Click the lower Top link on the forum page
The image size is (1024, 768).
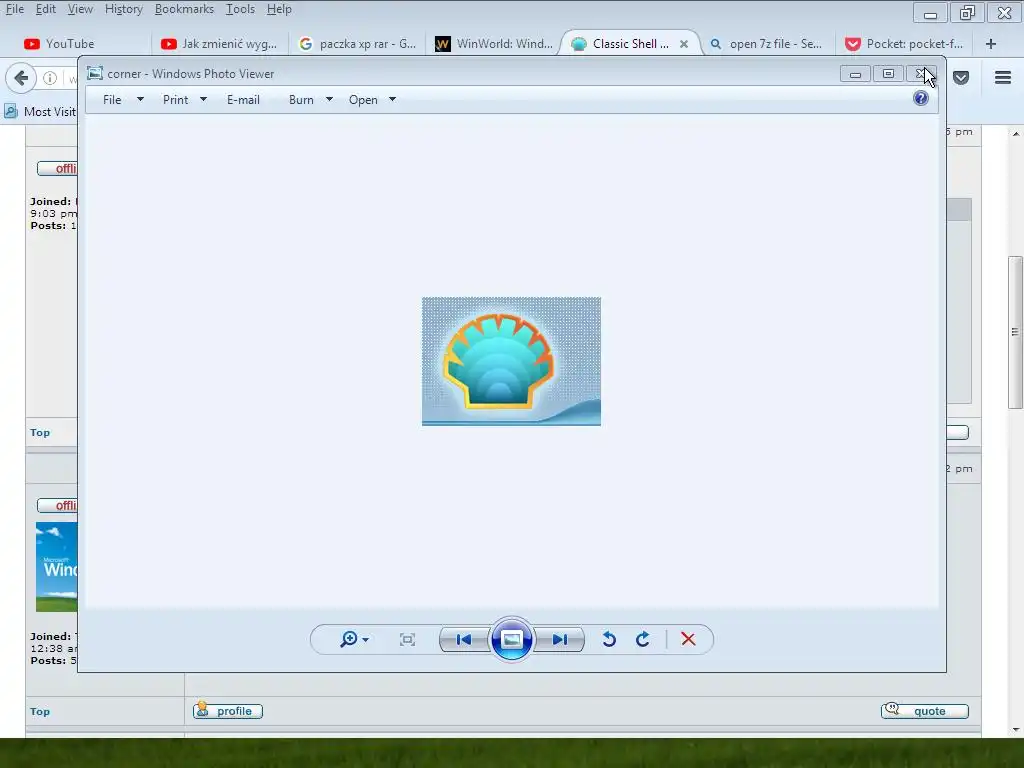tap(40, 711)
